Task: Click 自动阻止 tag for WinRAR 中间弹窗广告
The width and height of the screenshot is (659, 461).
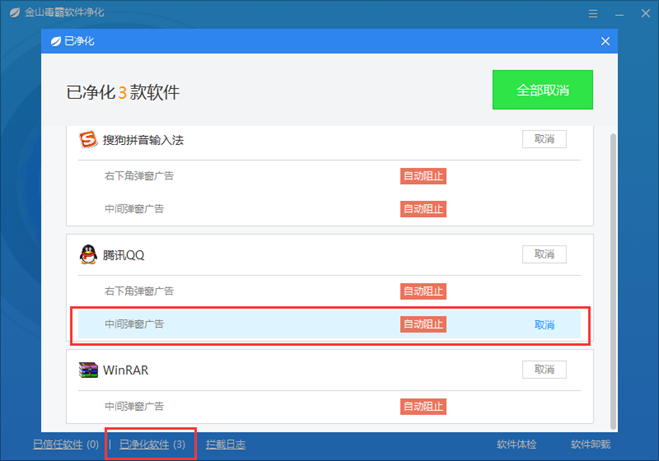Action: pyautogui.click(x=423, y=406)
